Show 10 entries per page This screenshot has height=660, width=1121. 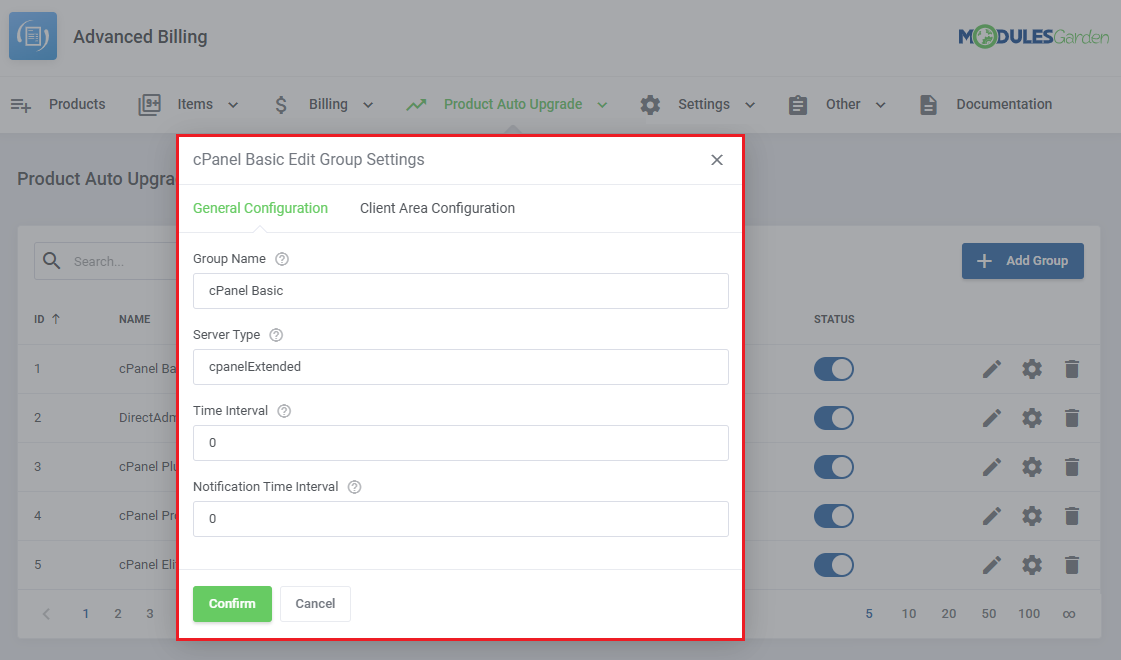tap(909, 614)
